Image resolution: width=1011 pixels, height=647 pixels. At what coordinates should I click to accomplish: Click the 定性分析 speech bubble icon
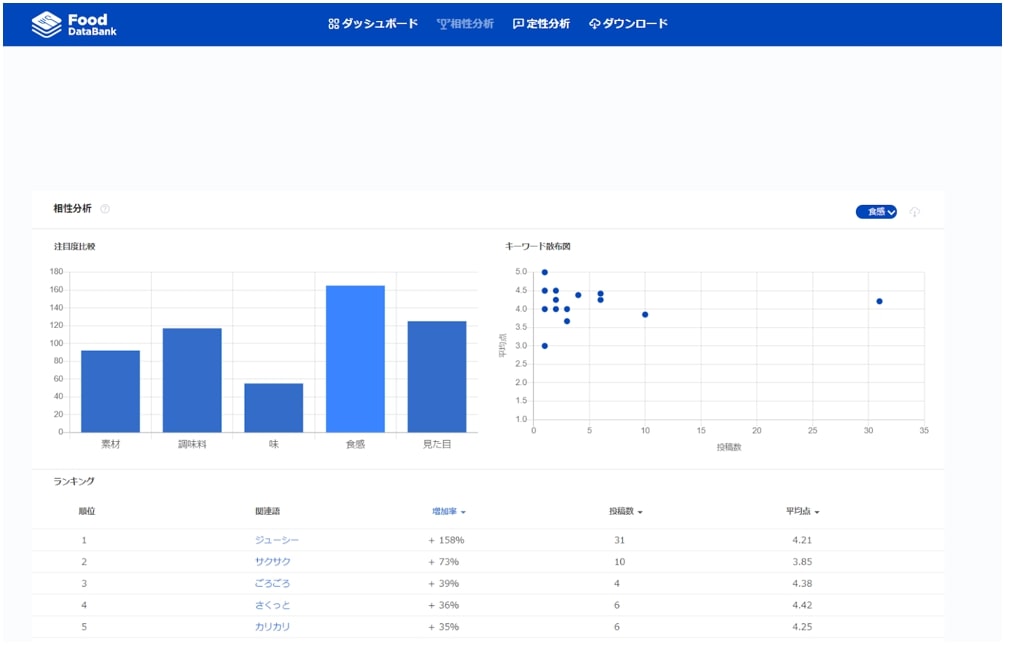[518, 24]
